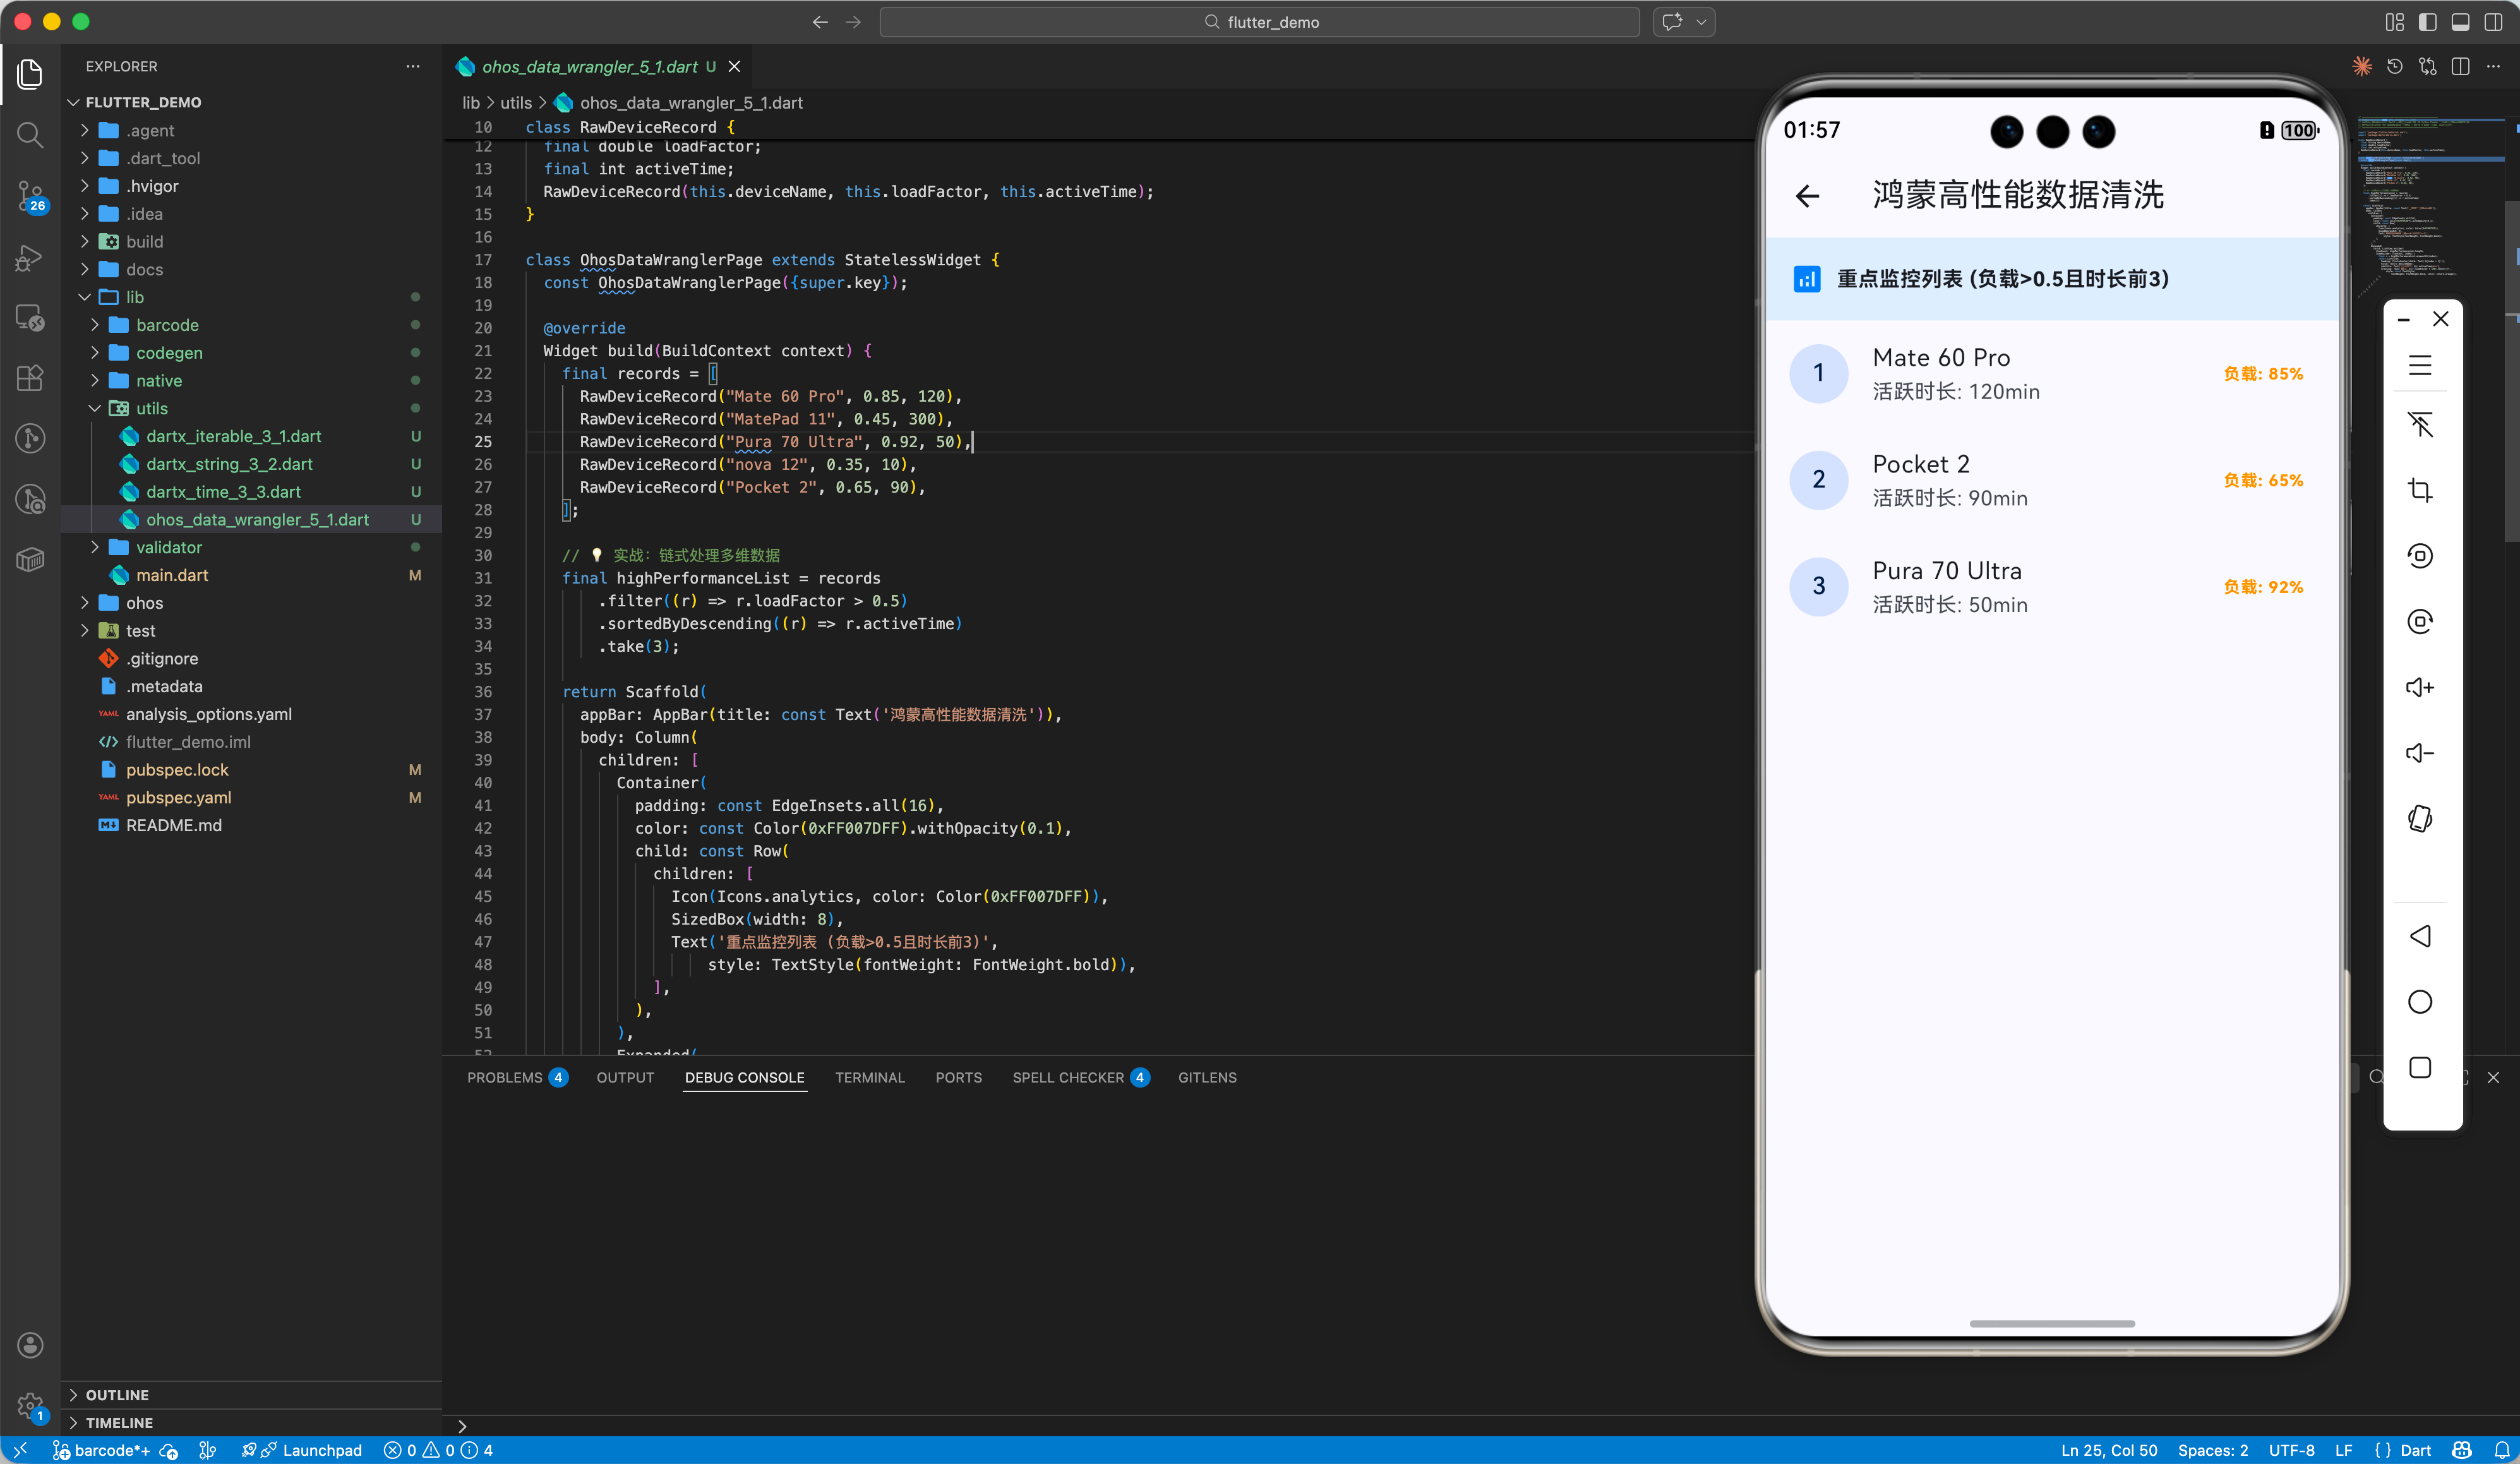Open the Extensions view icon

tap(30, 378)
